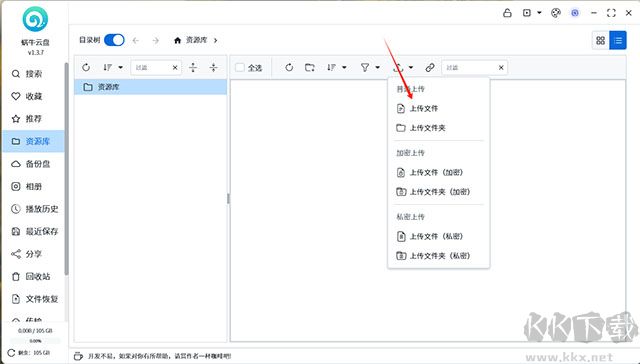This screenshot has width=640, height=364.
Task: Expand the 资源库 breadcrumb chevron
Action: (216, 40)
